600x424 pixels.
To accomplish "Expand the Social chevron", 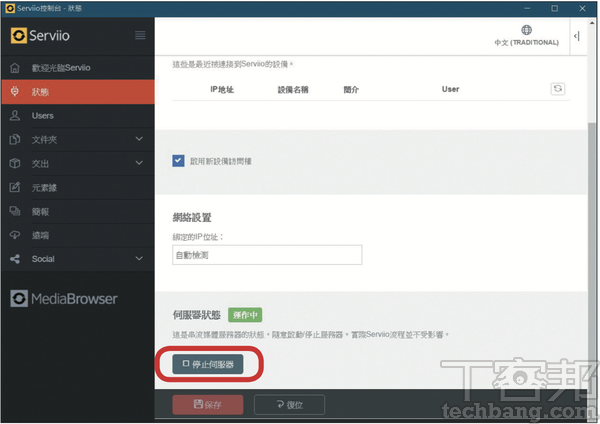I will (x=139, y=258).
